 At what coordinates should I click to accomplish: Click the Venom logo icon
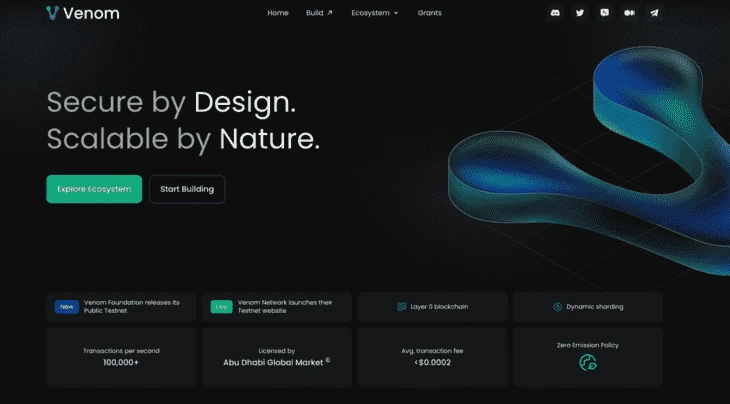tap(53, 13)
